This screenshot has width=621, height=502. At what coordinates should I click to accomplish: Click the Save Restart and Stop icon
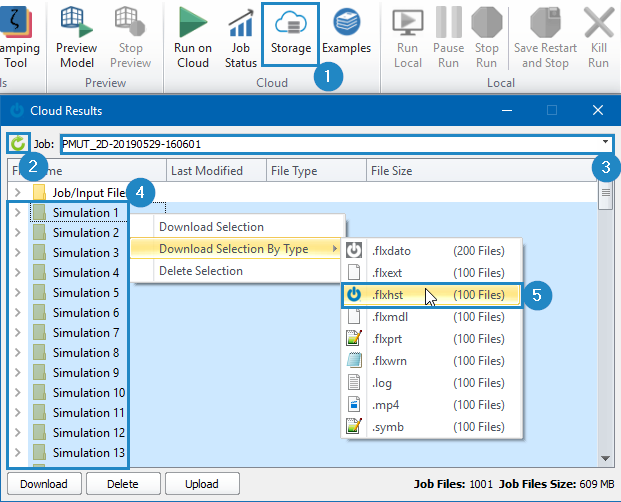(x=545, y=23)
